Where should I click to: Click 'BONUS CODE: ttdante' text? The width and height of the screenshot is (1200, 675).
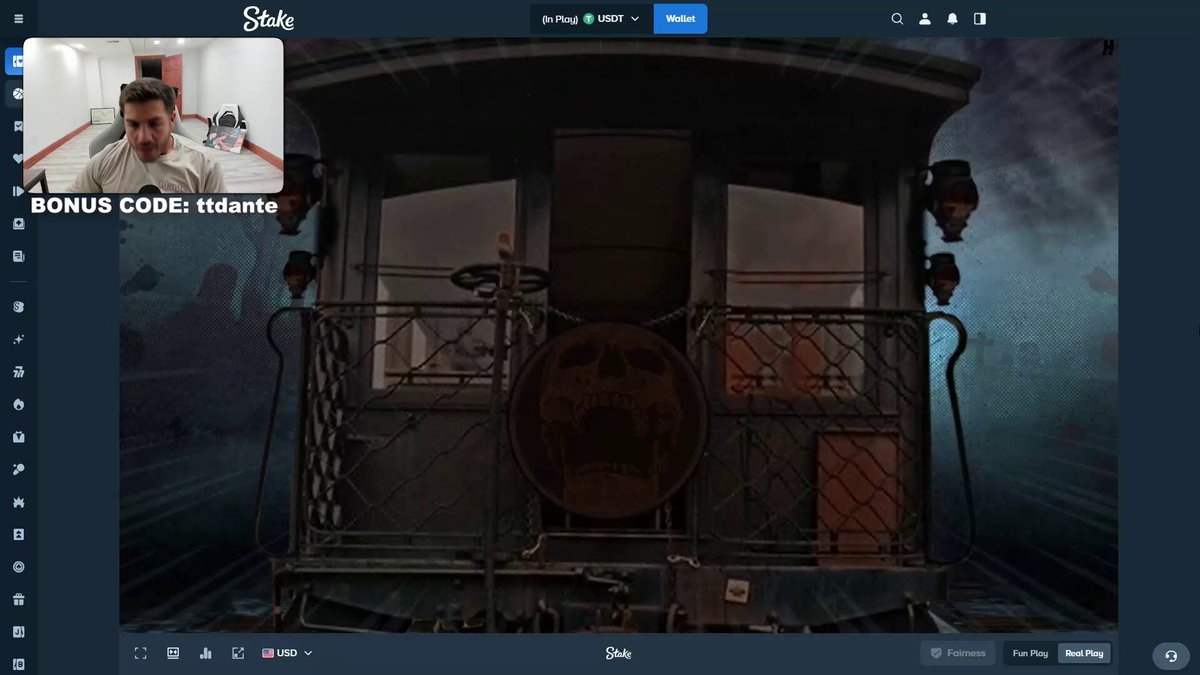pyautogui.click(x=154, y=205)
